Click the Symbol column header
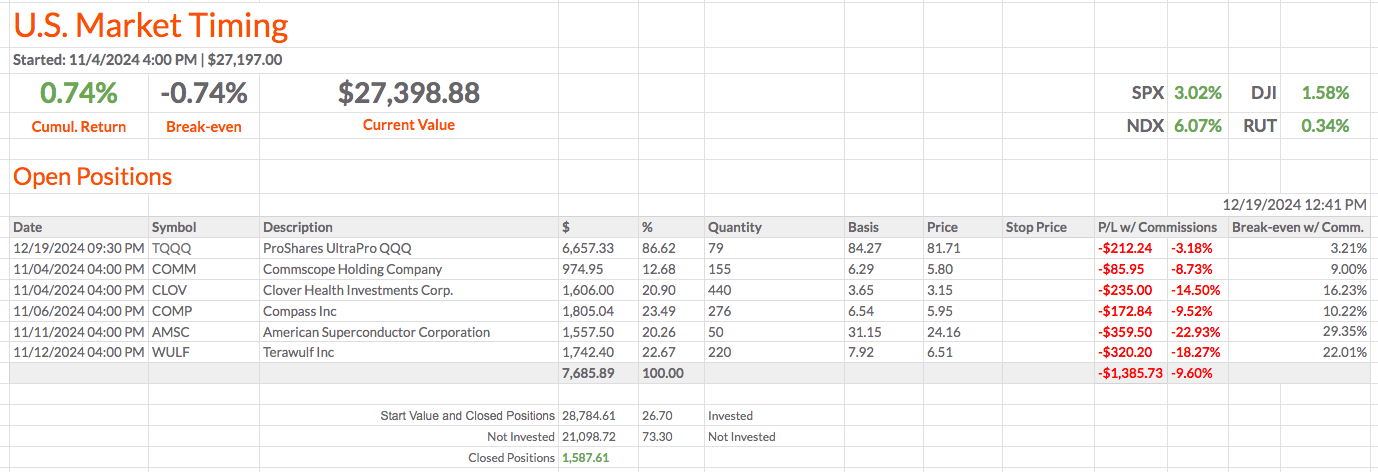1378x472 pixels. 174,227
